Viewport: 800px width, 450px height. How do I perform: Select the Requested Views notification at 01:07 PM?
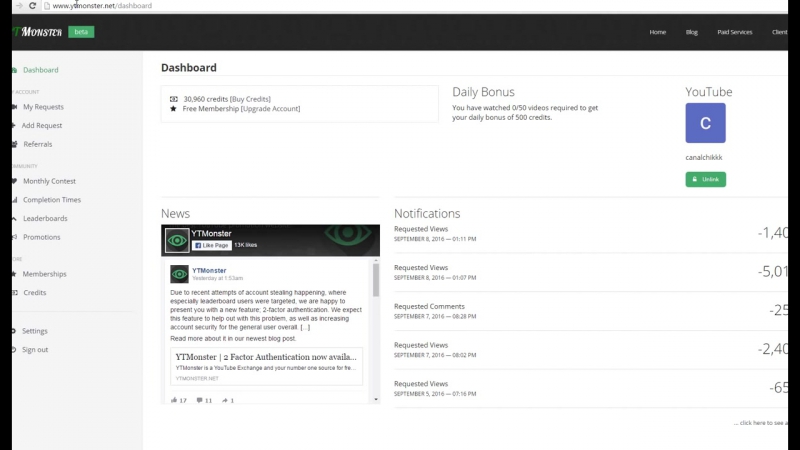(x=590, y=272)
